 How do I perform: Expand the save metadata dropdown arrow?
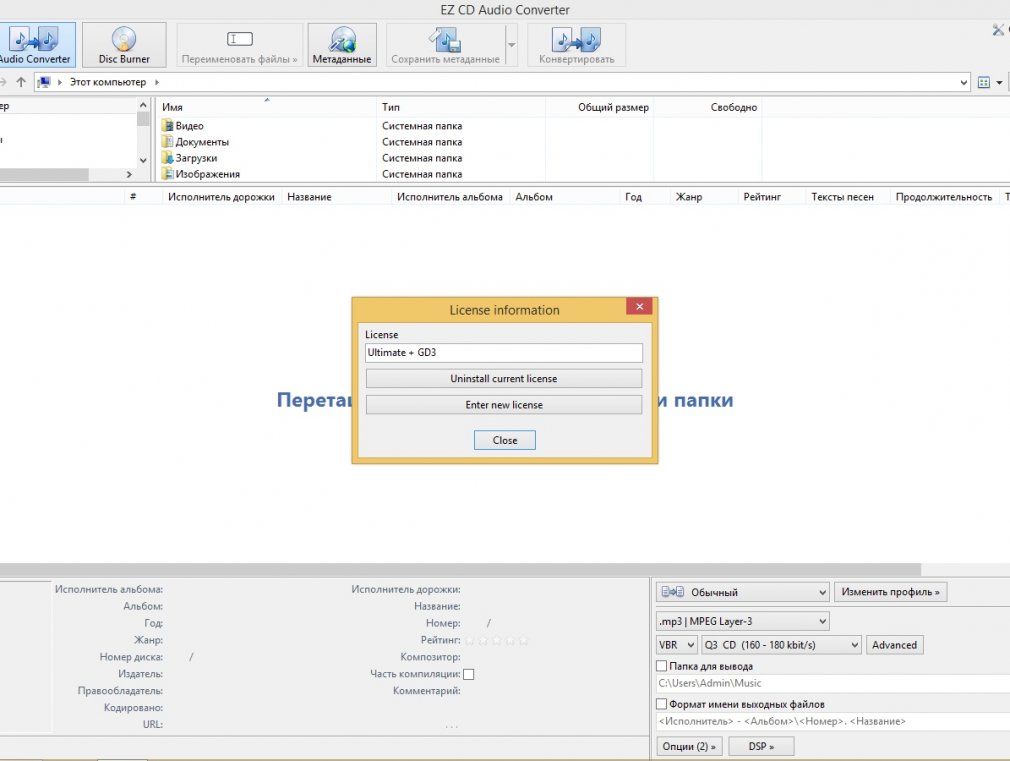pyautogui.click(x=511, y=44)
